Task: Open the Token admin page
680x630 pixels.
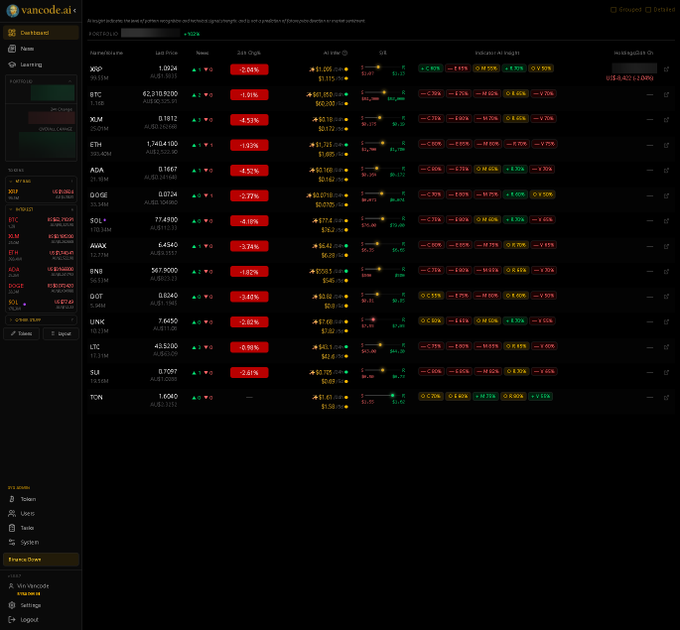Action: tap(41, 499)
